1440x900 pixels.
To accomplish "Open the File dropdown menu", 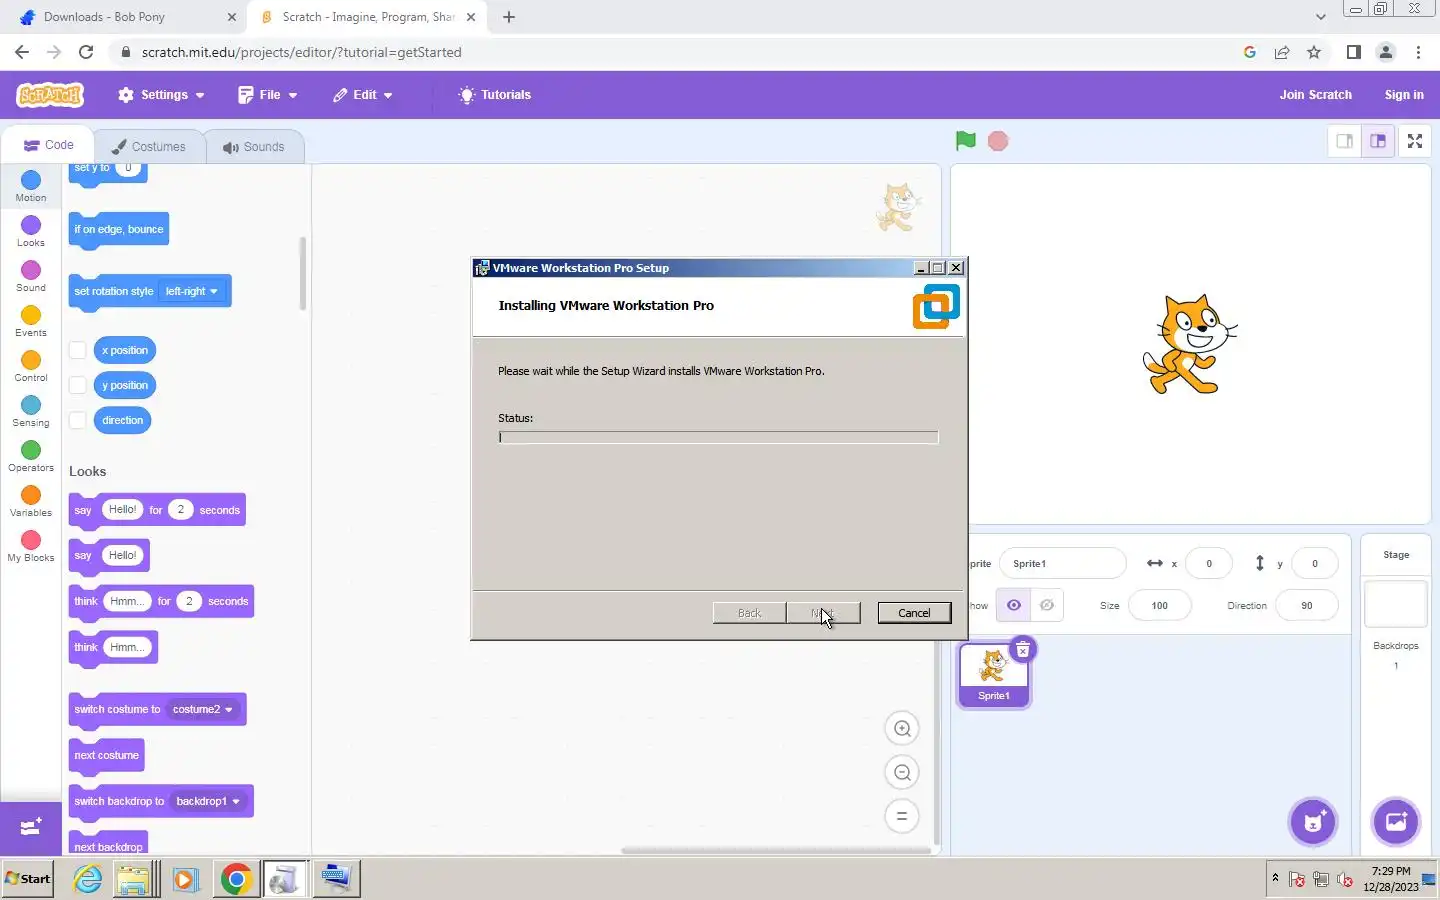I will [x=268, y=95].
